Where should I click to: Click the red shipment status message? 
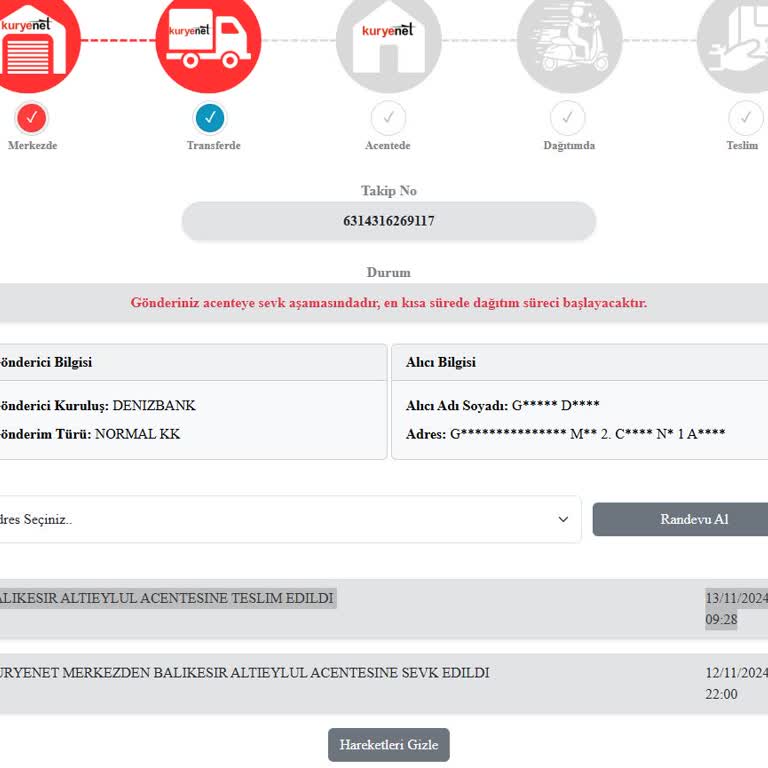click(389, 303)
